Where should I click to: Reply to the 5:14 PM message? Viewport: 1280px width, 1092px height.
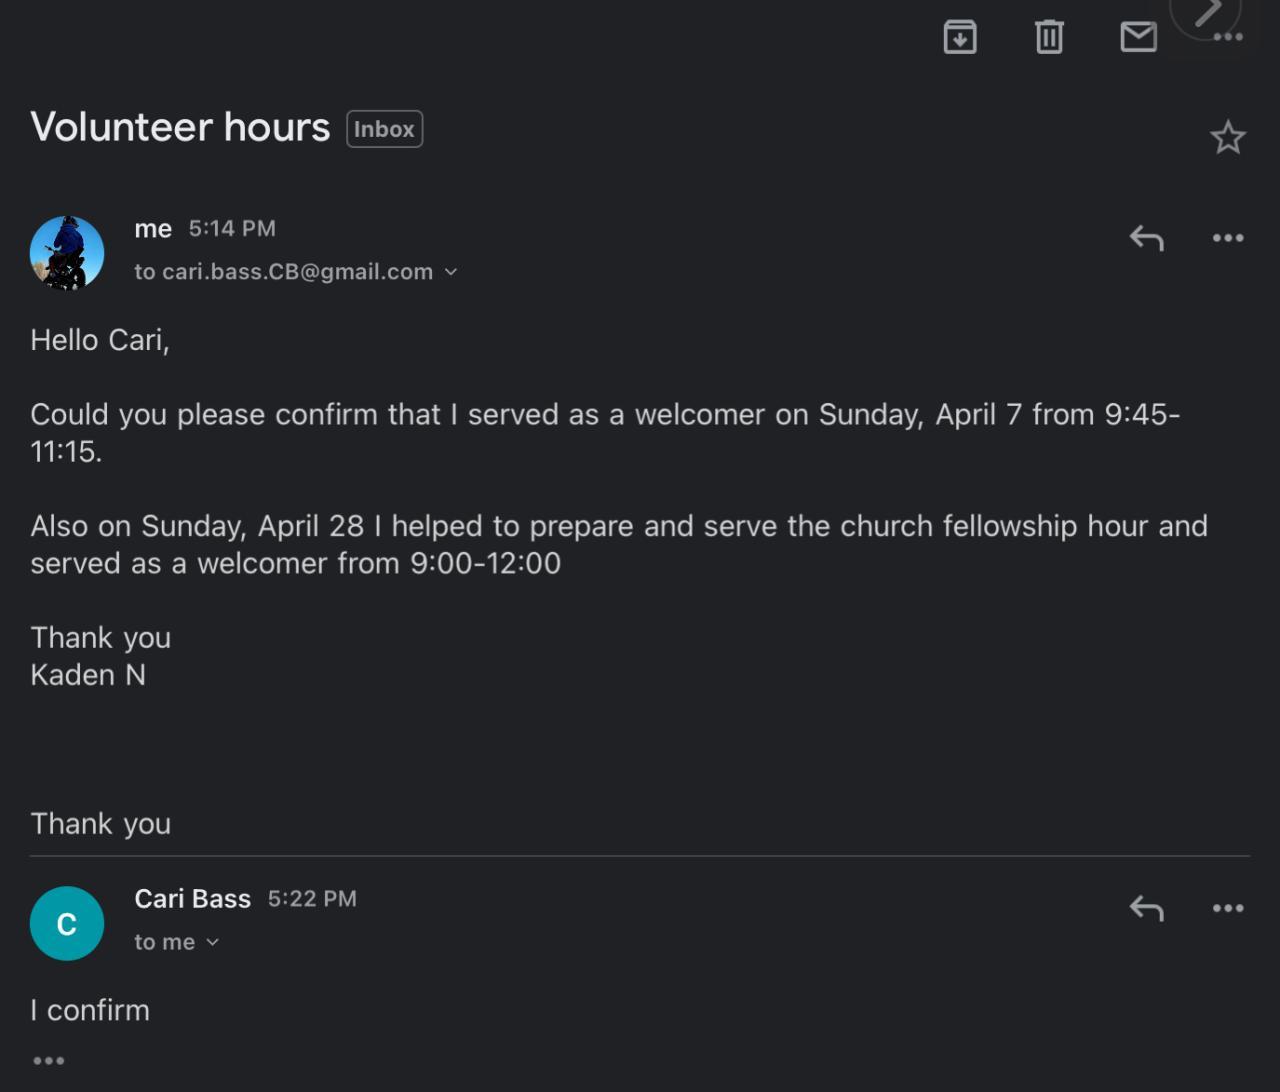pyautogui.click(x=1146, y=238)
